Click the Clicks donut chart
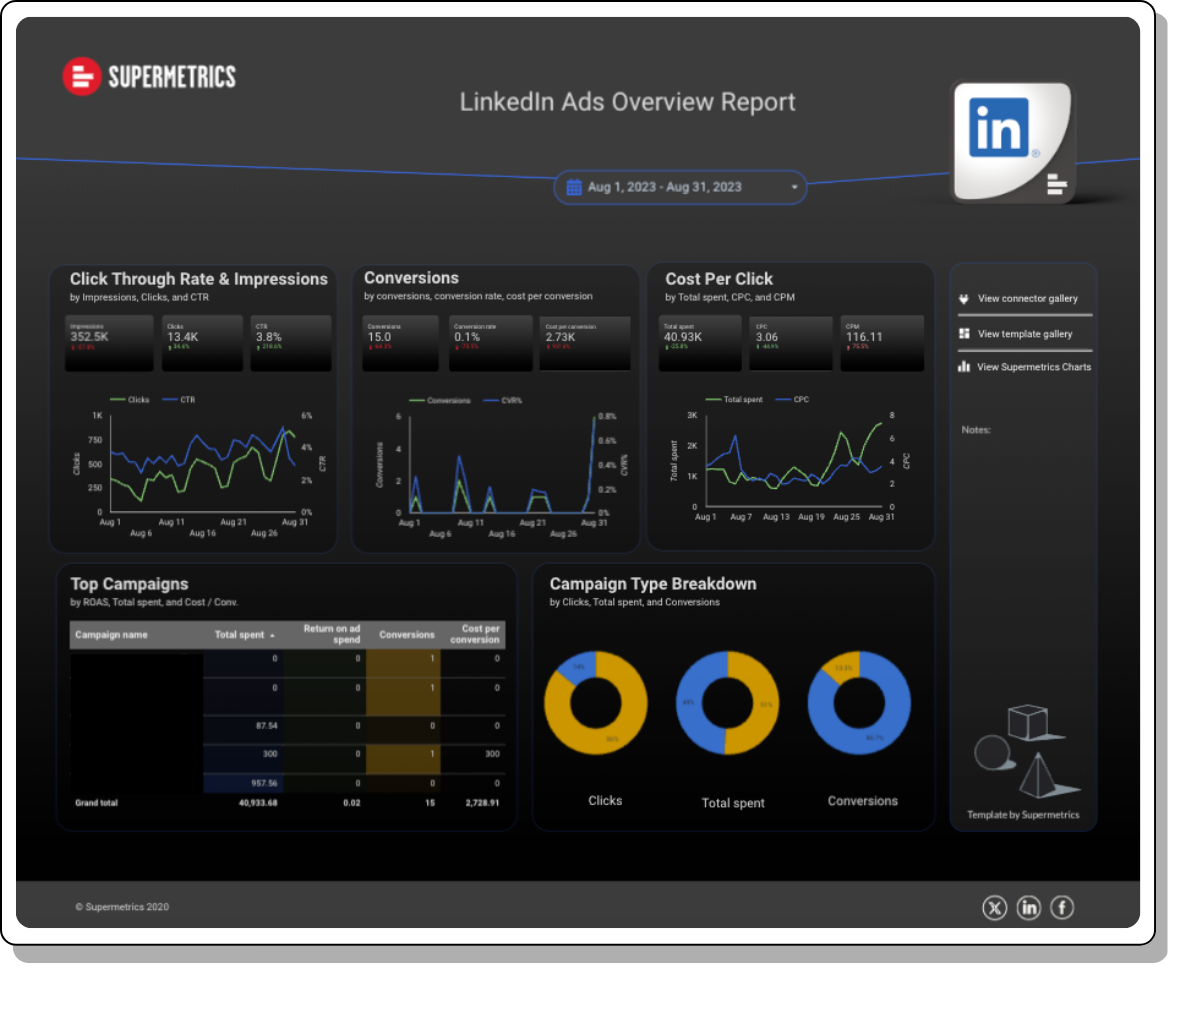This screenshot has width=1194, height=1020. 596,703
